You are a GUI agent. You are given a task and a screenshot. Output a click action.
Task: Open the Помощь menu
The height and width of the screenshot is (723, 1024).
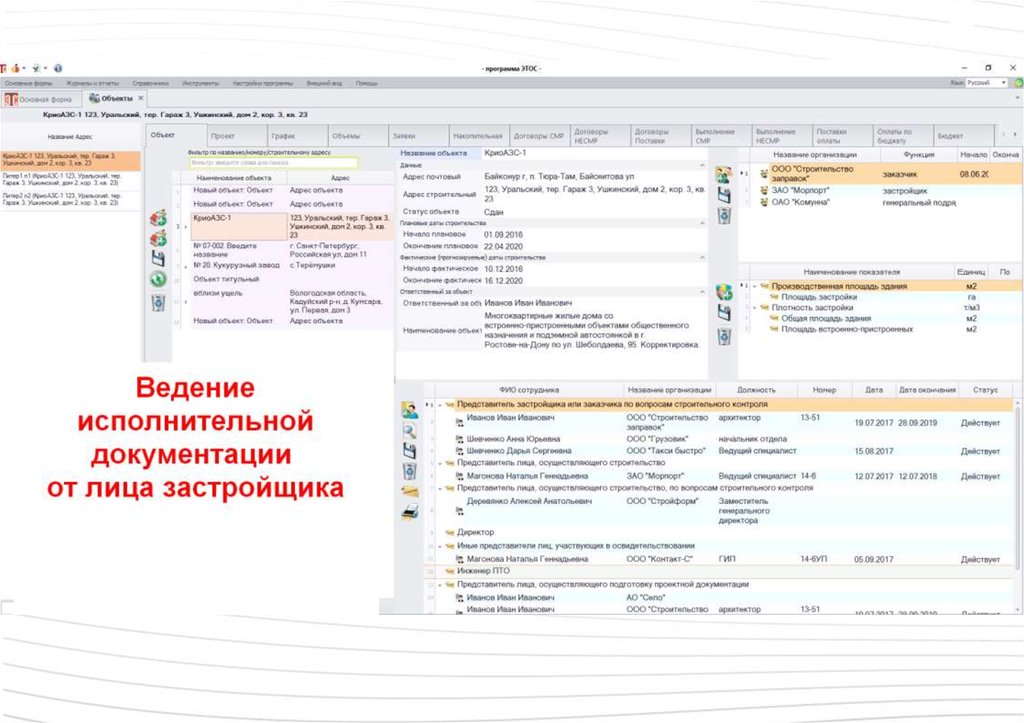366,84
